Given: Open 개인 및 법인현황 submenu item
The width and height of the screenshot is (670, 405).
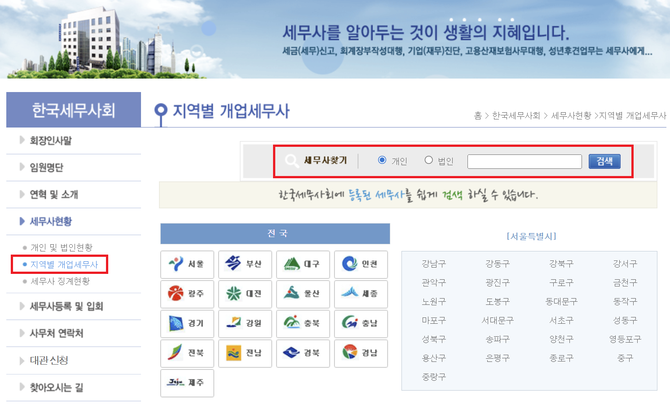Looking at the screenshot, I should click(61, 247).
